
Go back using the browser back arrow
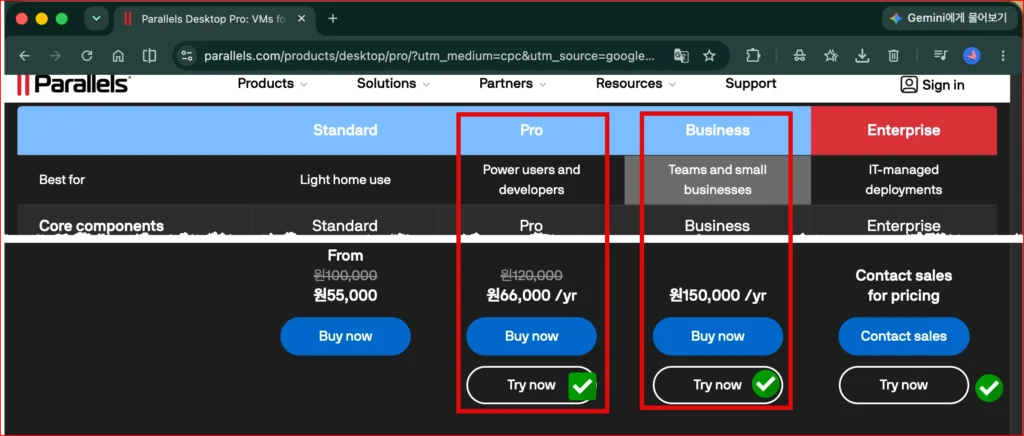[24, 56]
